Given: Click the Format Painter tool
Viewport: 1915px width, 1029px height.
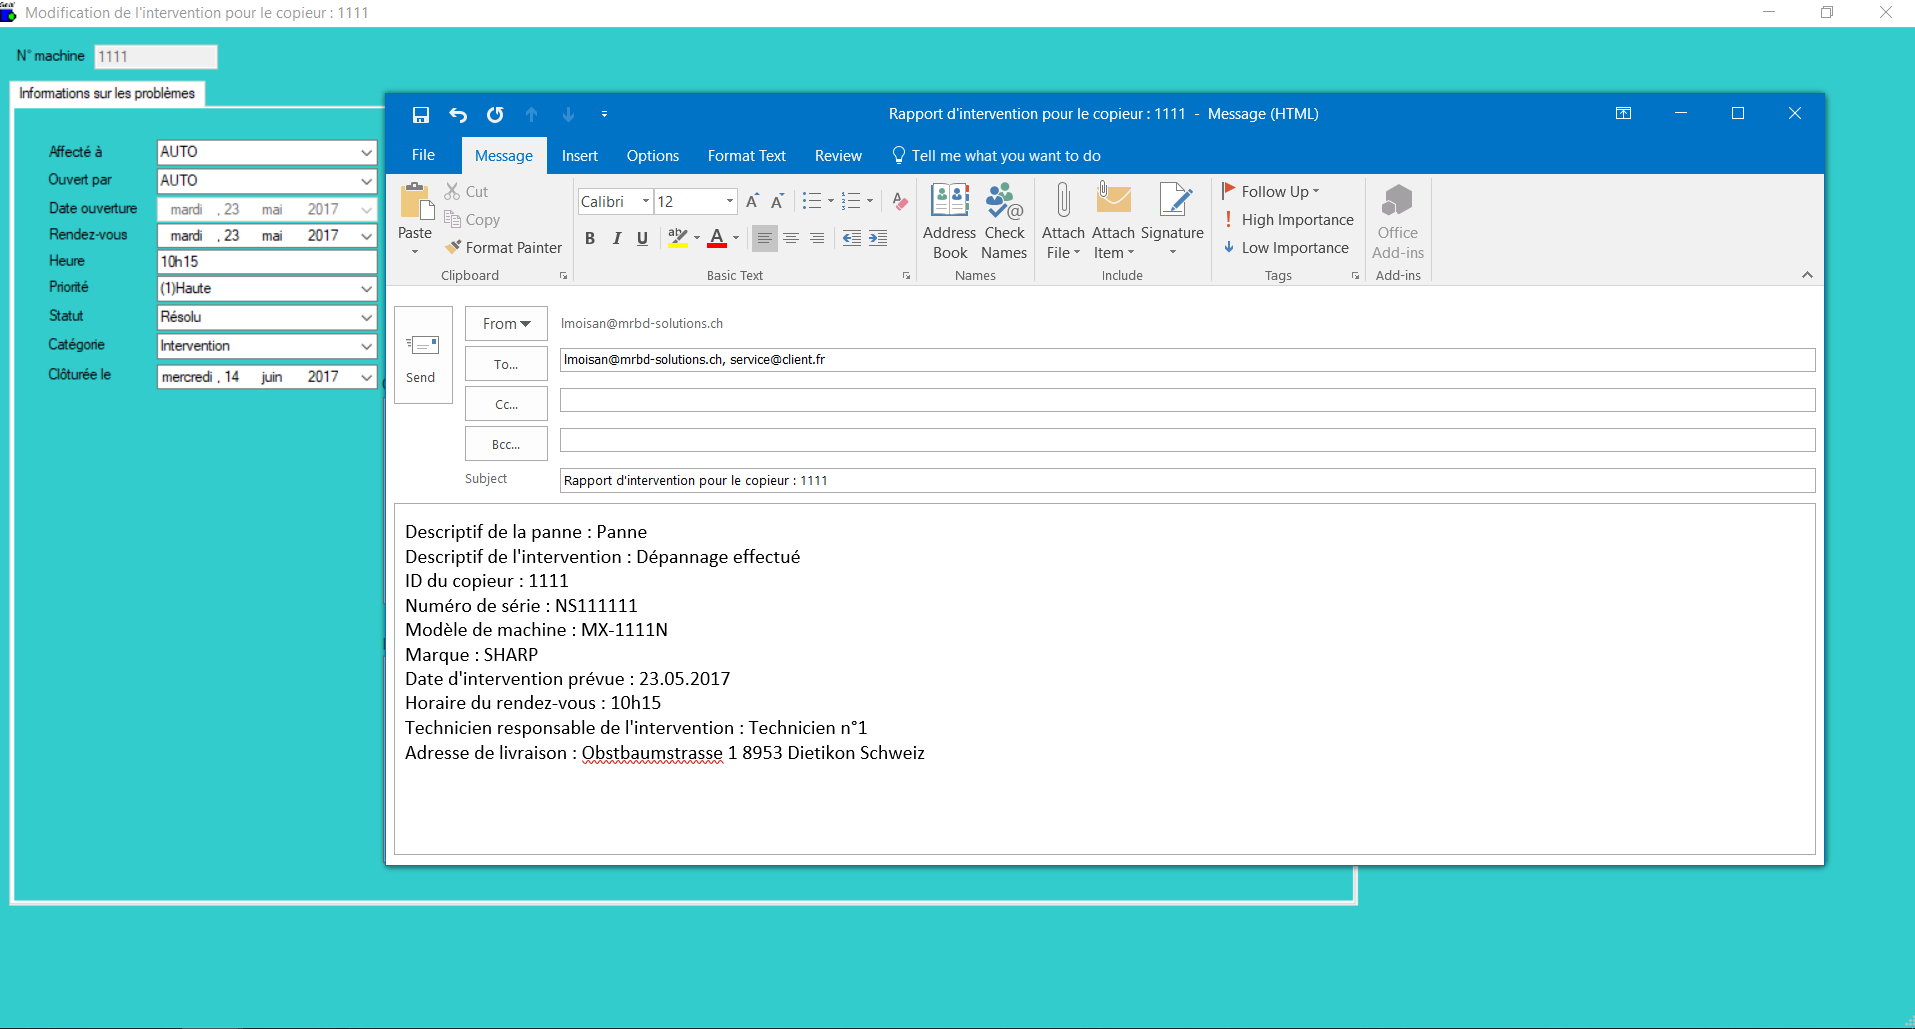Looking at the screenshot, I should 504,248.
